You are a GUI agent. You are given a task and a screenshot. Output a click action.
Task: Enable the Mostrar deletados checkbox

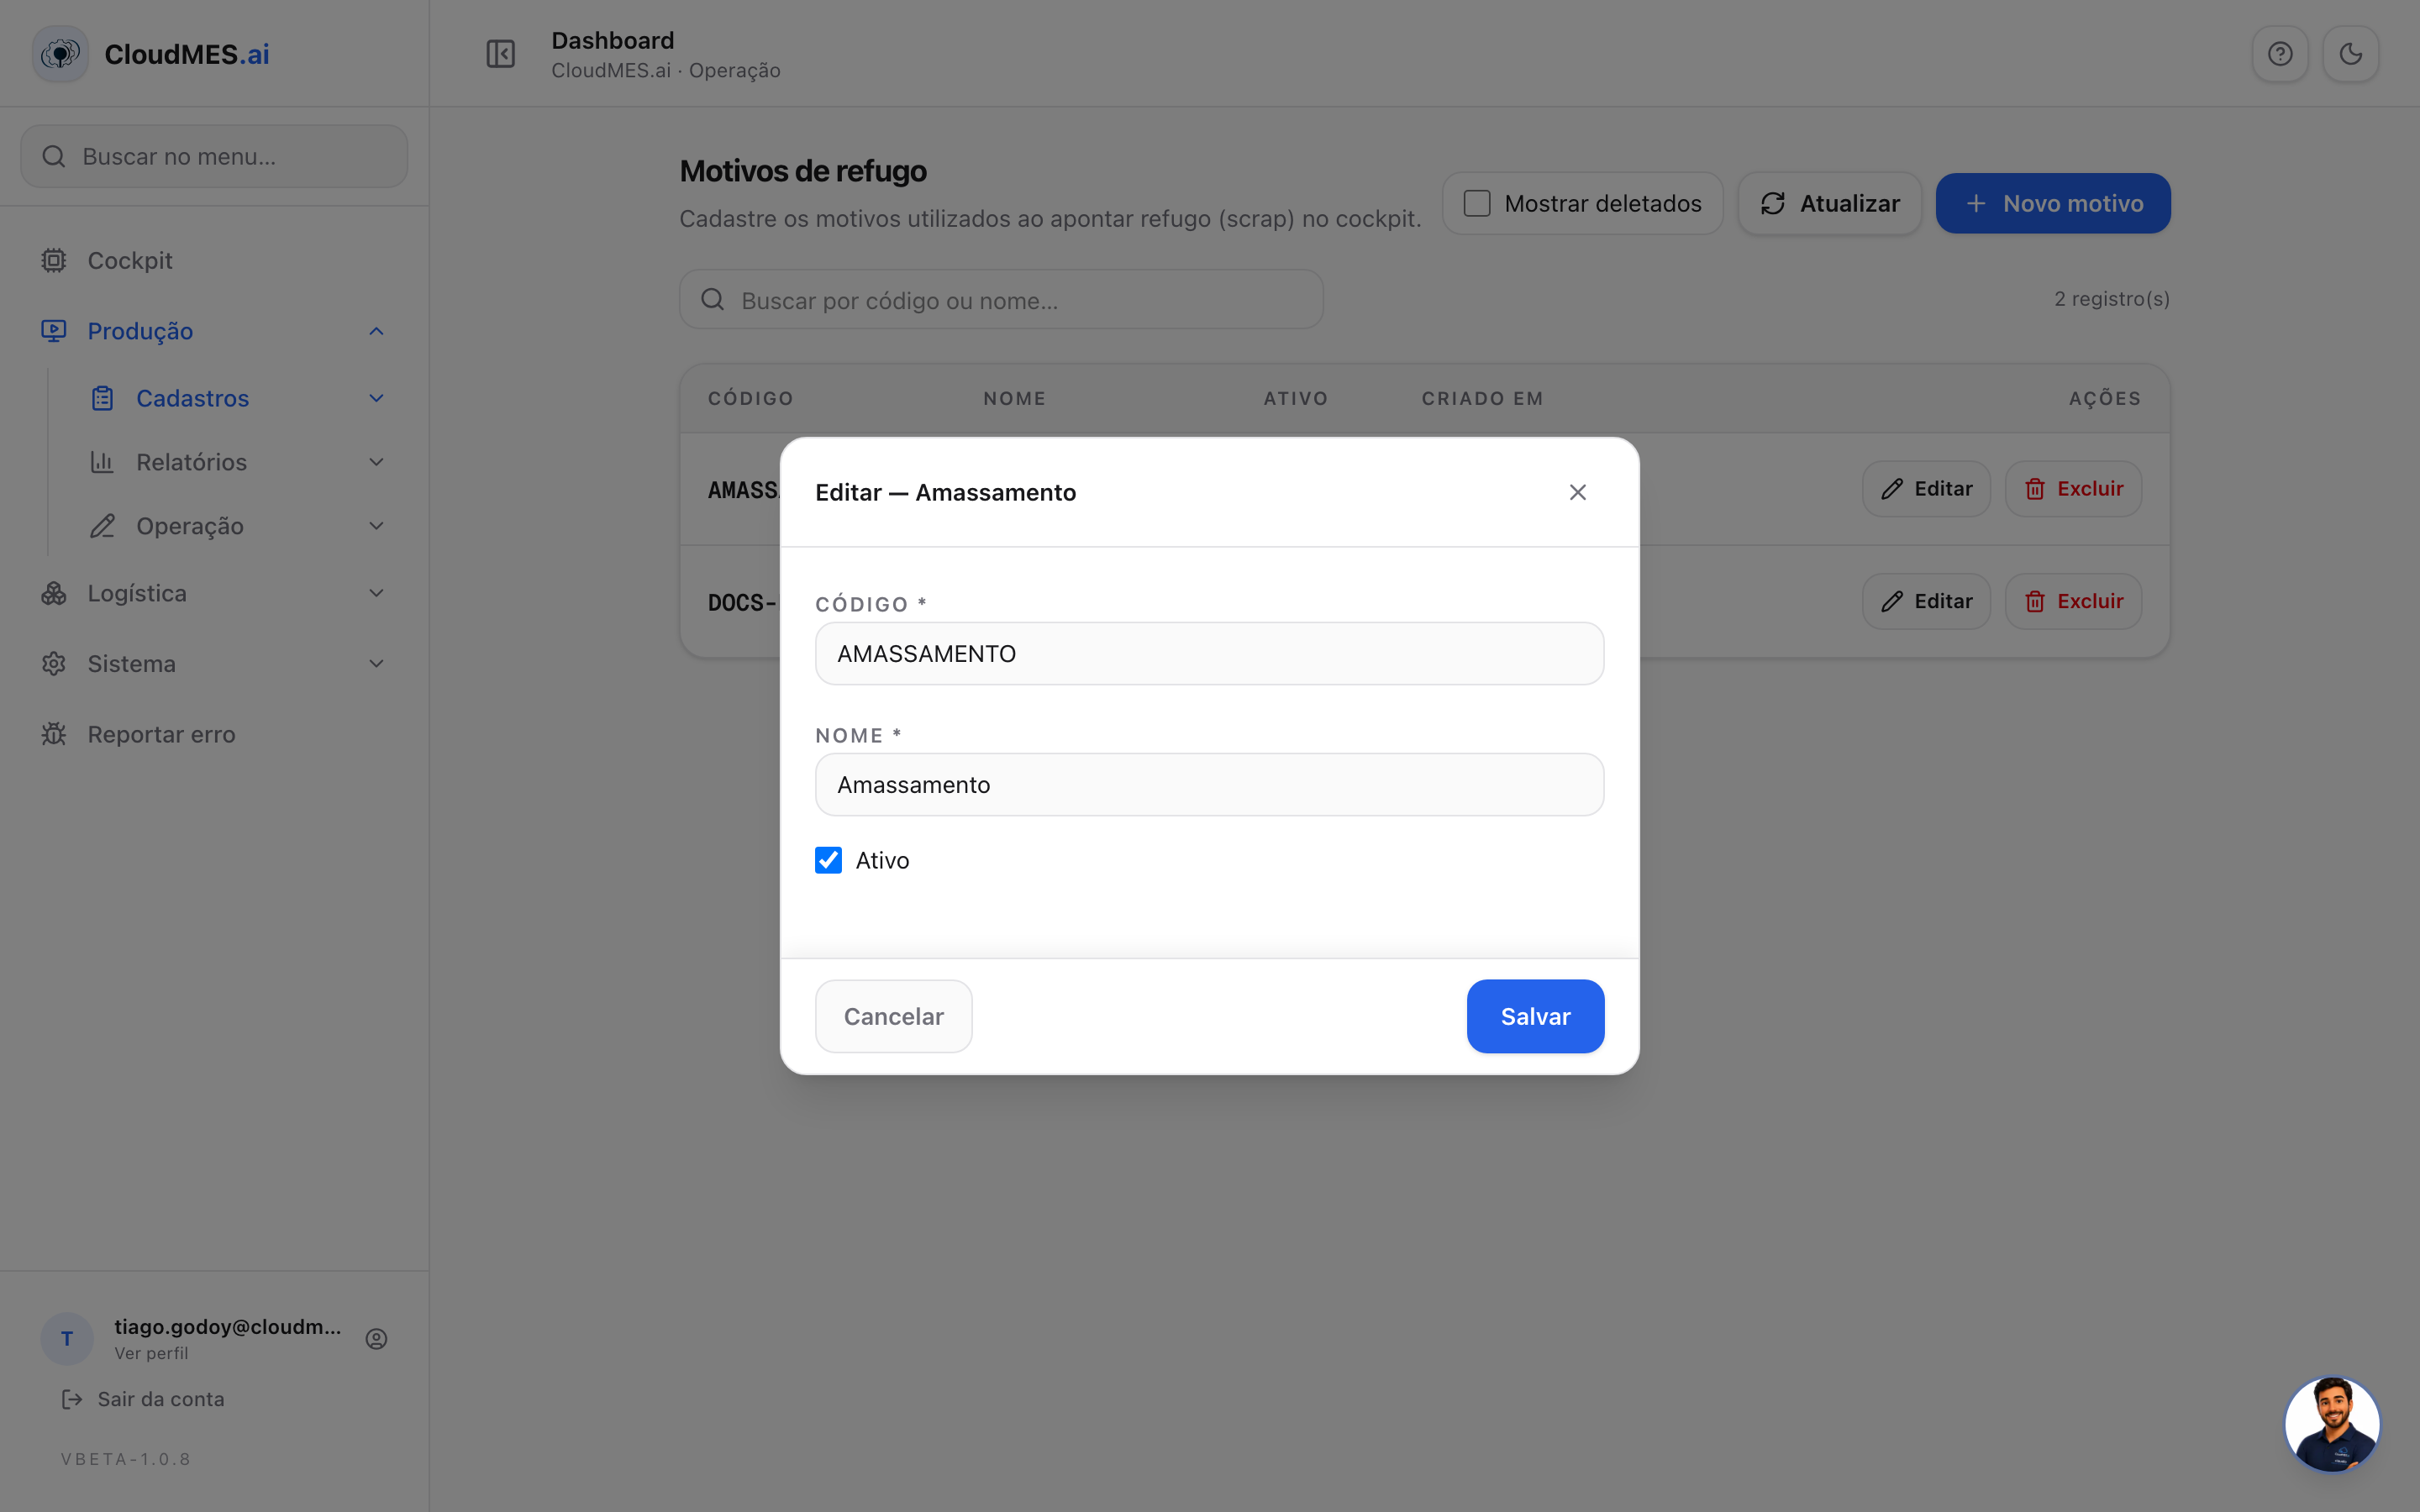tap(1477, 204)
